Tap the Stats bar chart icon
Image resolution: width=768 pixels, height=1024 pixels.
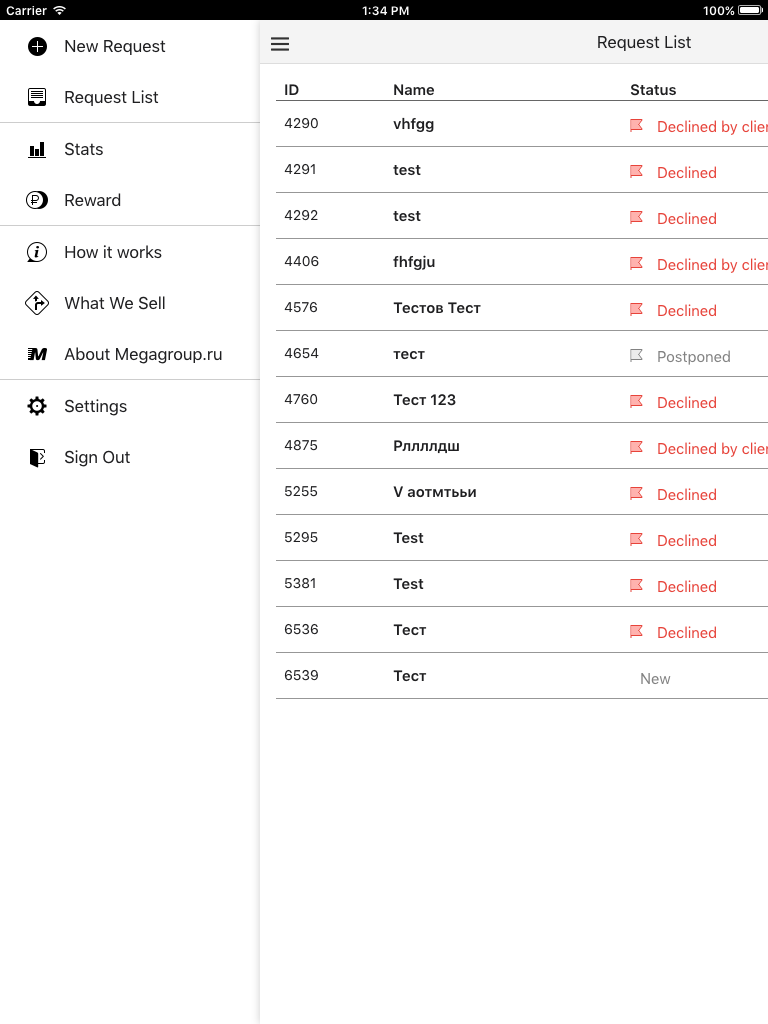[x=37, y=150]
